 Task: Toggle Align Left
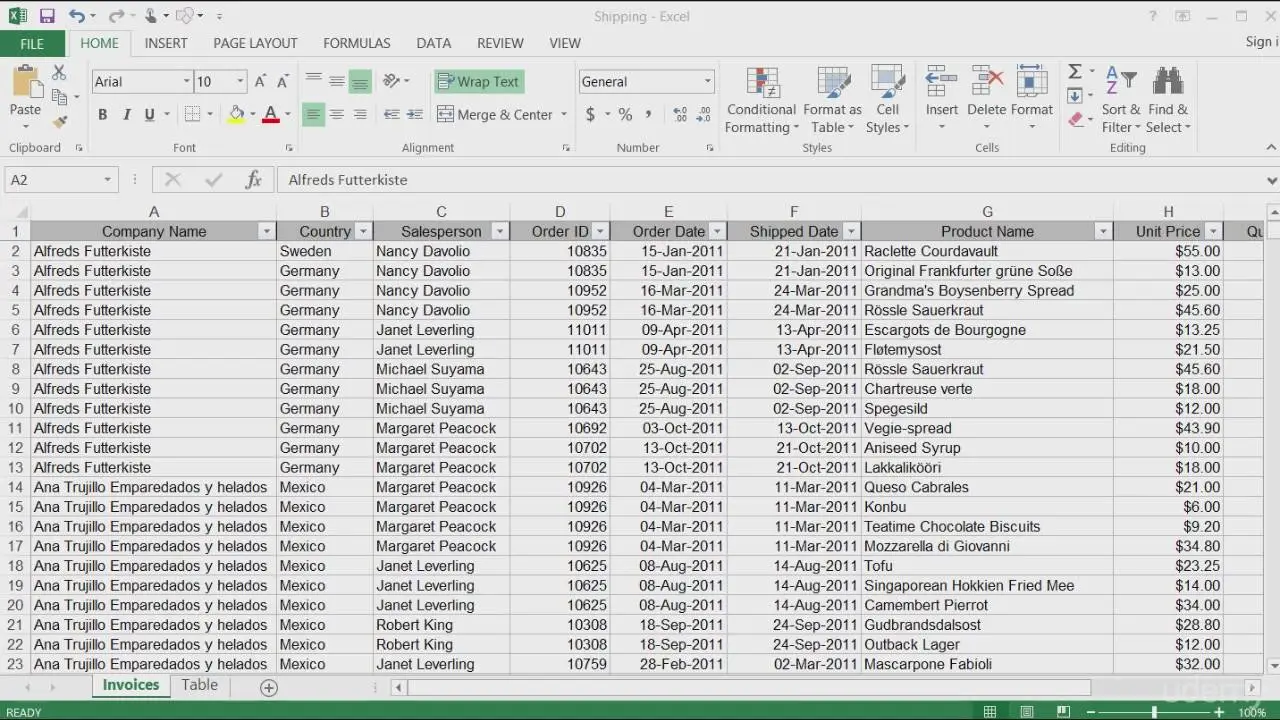point(313,115)
